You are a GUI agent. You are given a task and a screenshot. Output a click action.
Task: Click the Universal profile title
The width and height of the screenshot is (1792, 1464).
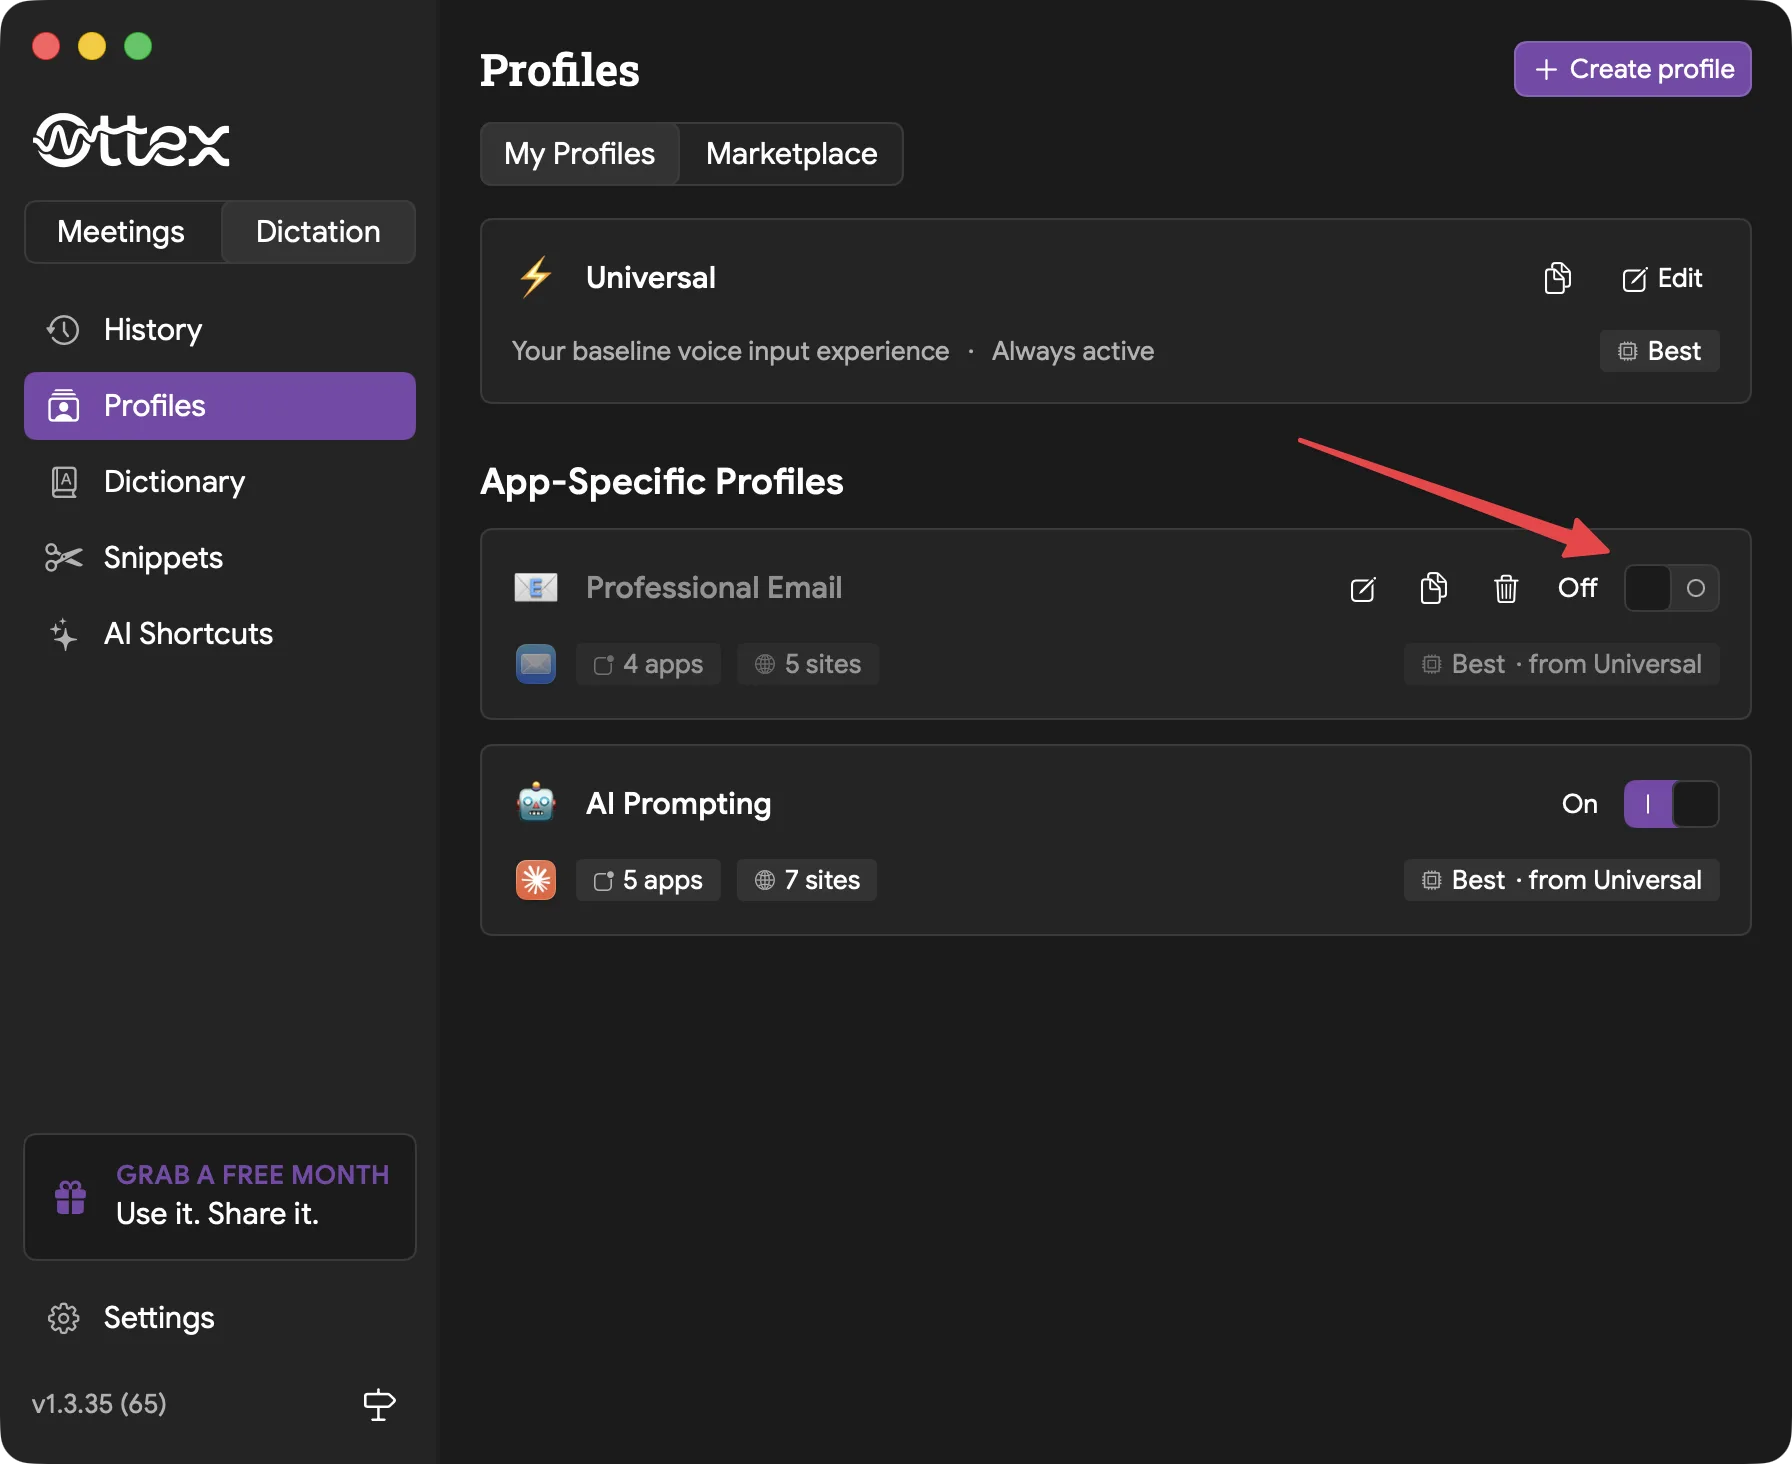(651, 278)
